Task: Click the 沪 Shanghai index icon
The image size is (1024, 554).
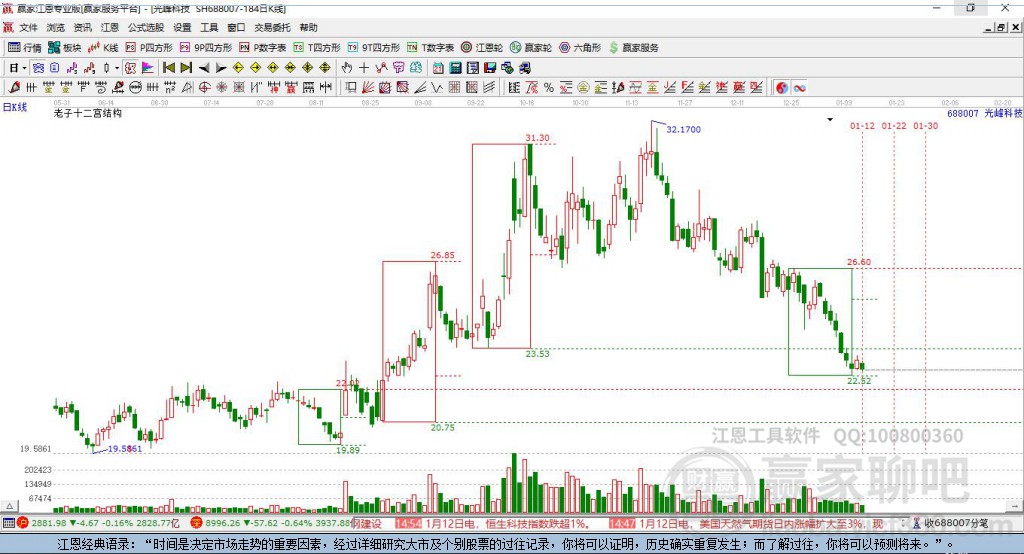Action: click(x=22, y=523)
